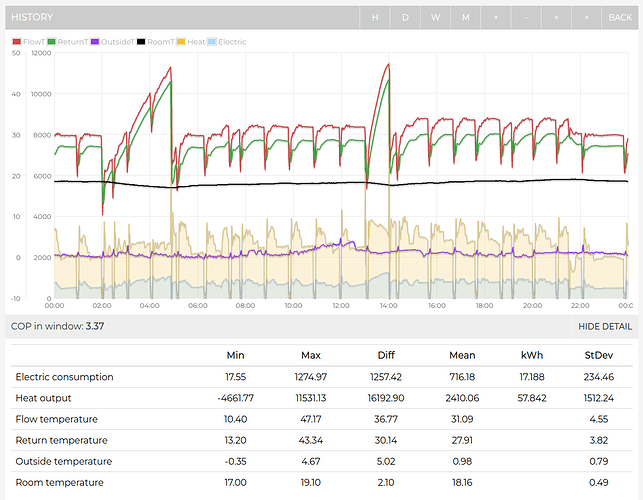This screenshot has width=643, height=500.
Task: Select the OutsideT legend label
Action: point(118,42)
